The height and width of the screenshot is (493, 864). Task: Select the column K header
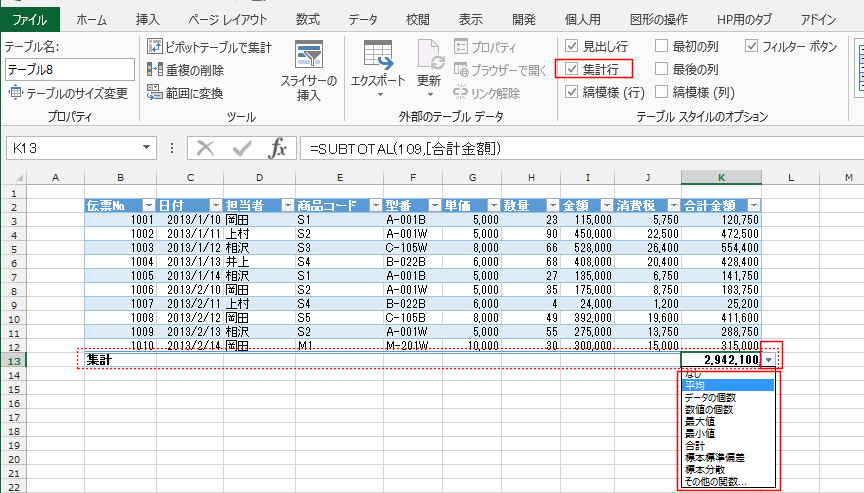pos(721,177)
